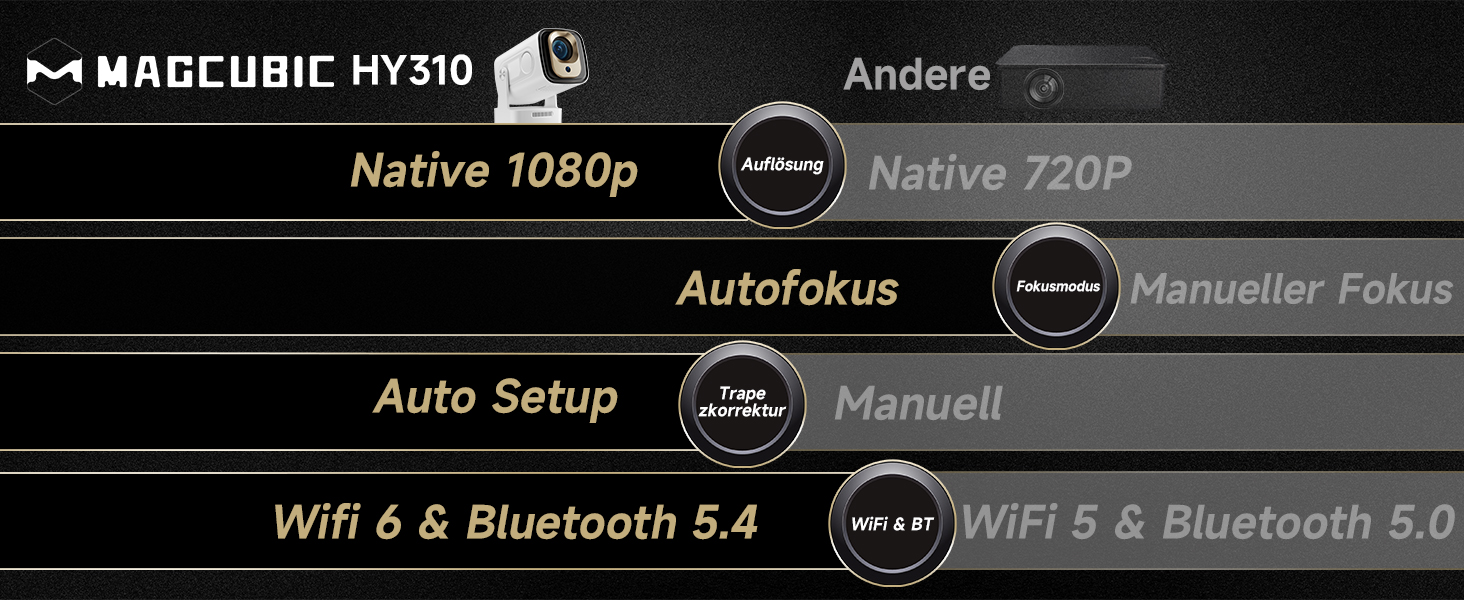The image size is (1464, 600).
Task: Select the Autofokus feature text
Action: [x=788, y=288]
